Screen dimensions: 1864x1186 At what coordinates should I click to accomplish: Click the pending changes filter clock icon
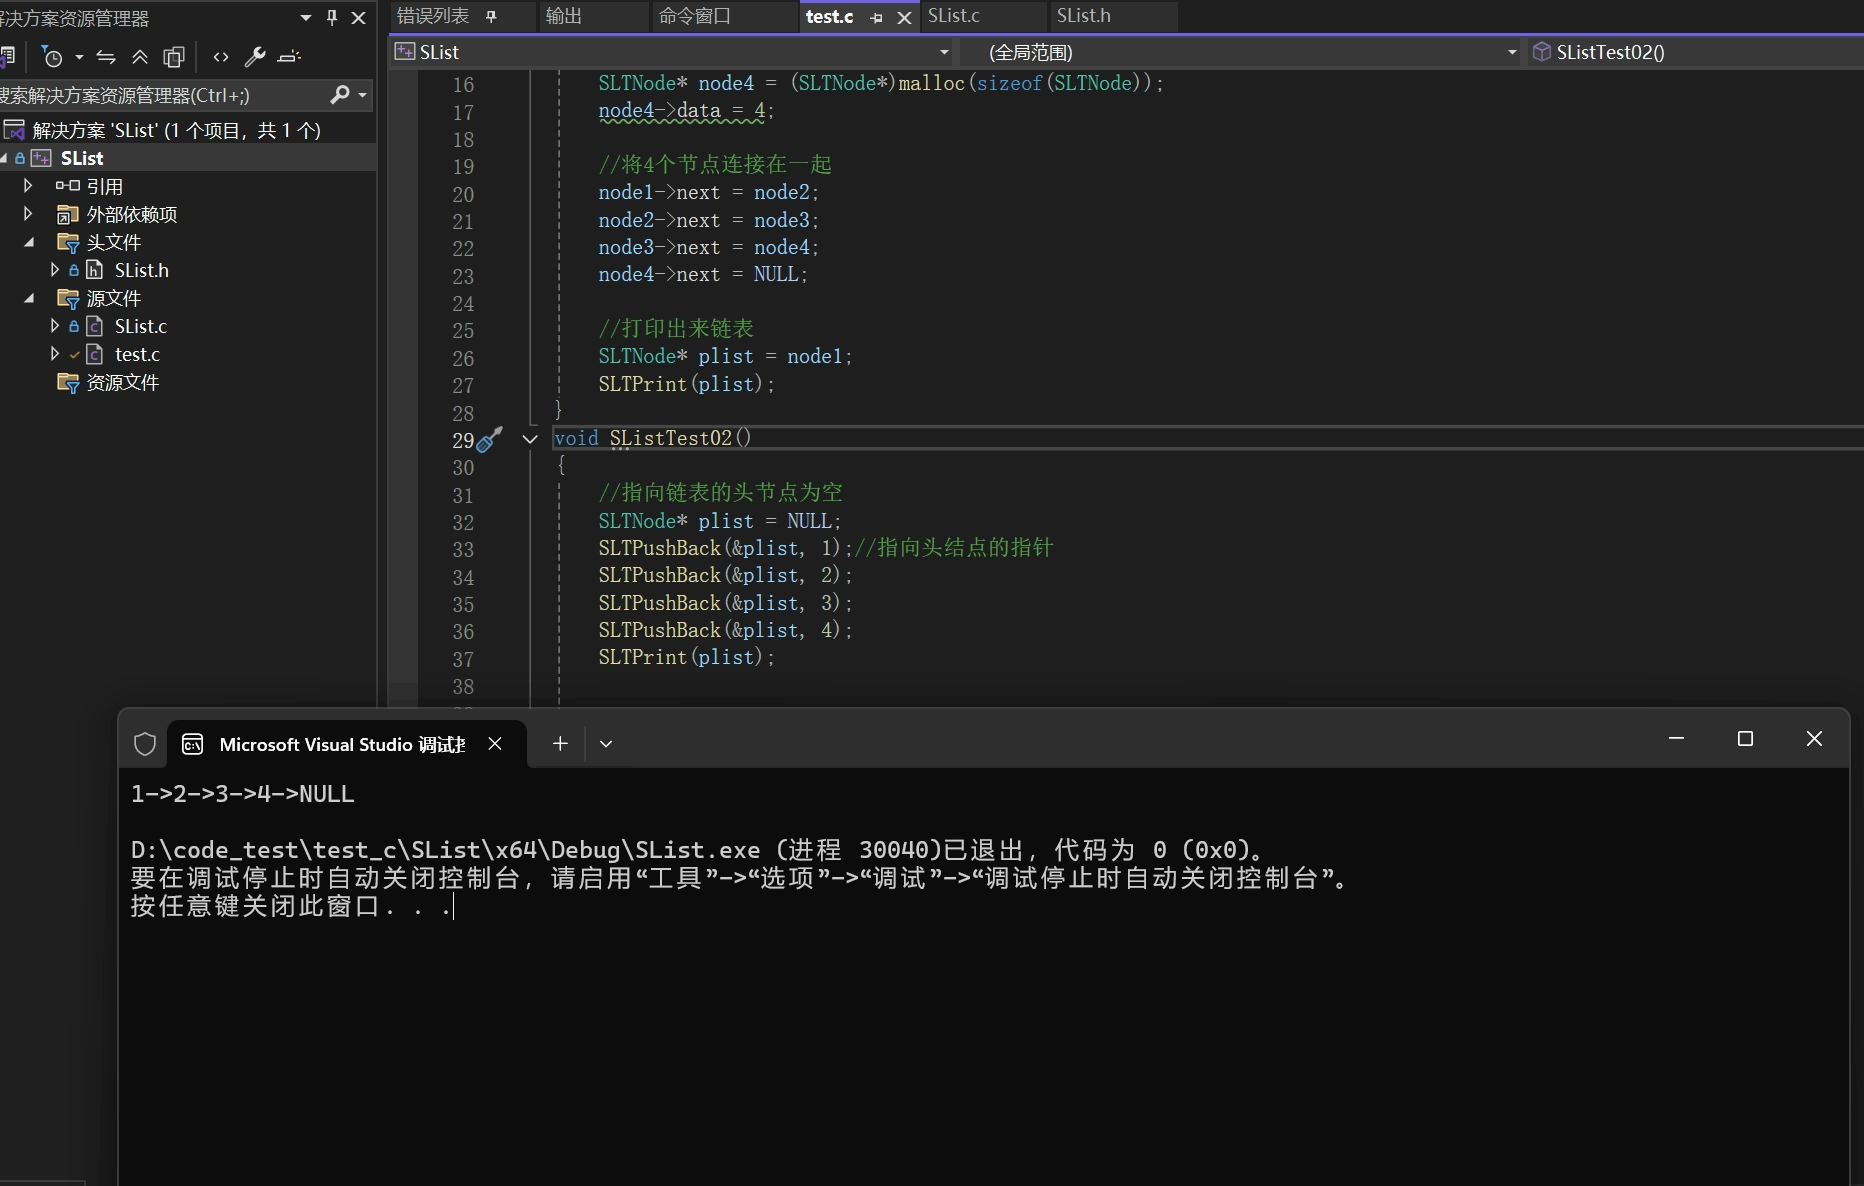pos(52,57)
